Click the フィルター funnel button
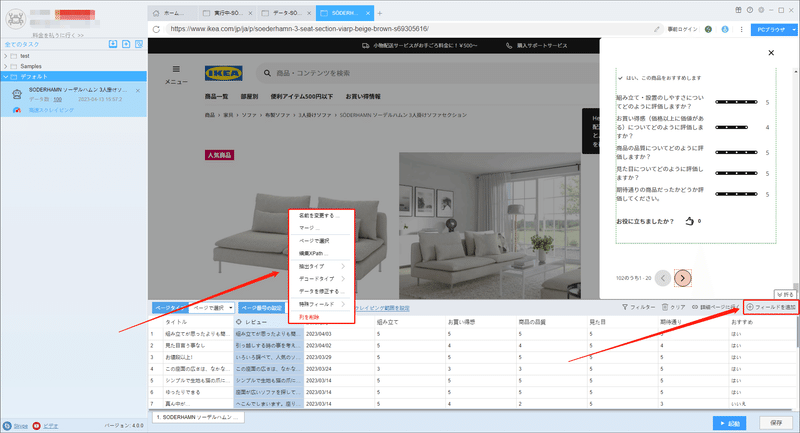This screenshot has width=800, height=433. click(x=638, y=307)
